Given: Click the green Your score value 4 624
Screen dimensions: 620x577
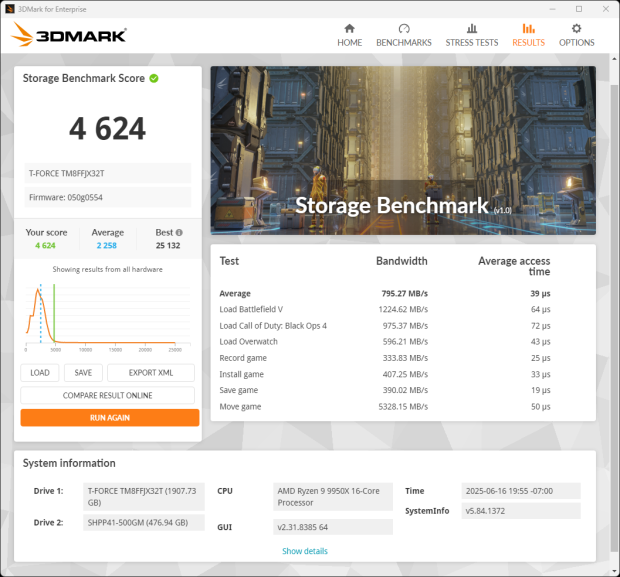Looking at the screenshot, I should click(45, 246).
